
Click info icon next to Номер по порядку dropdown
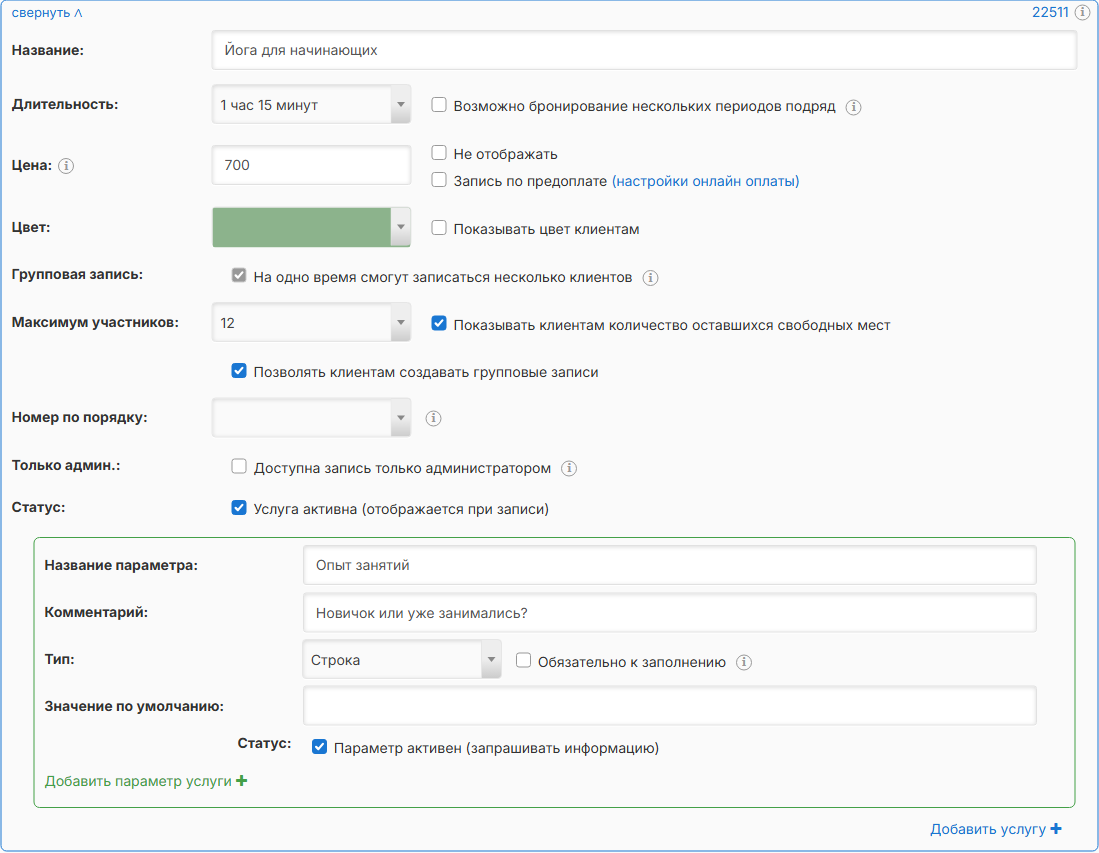coord(434,418)
